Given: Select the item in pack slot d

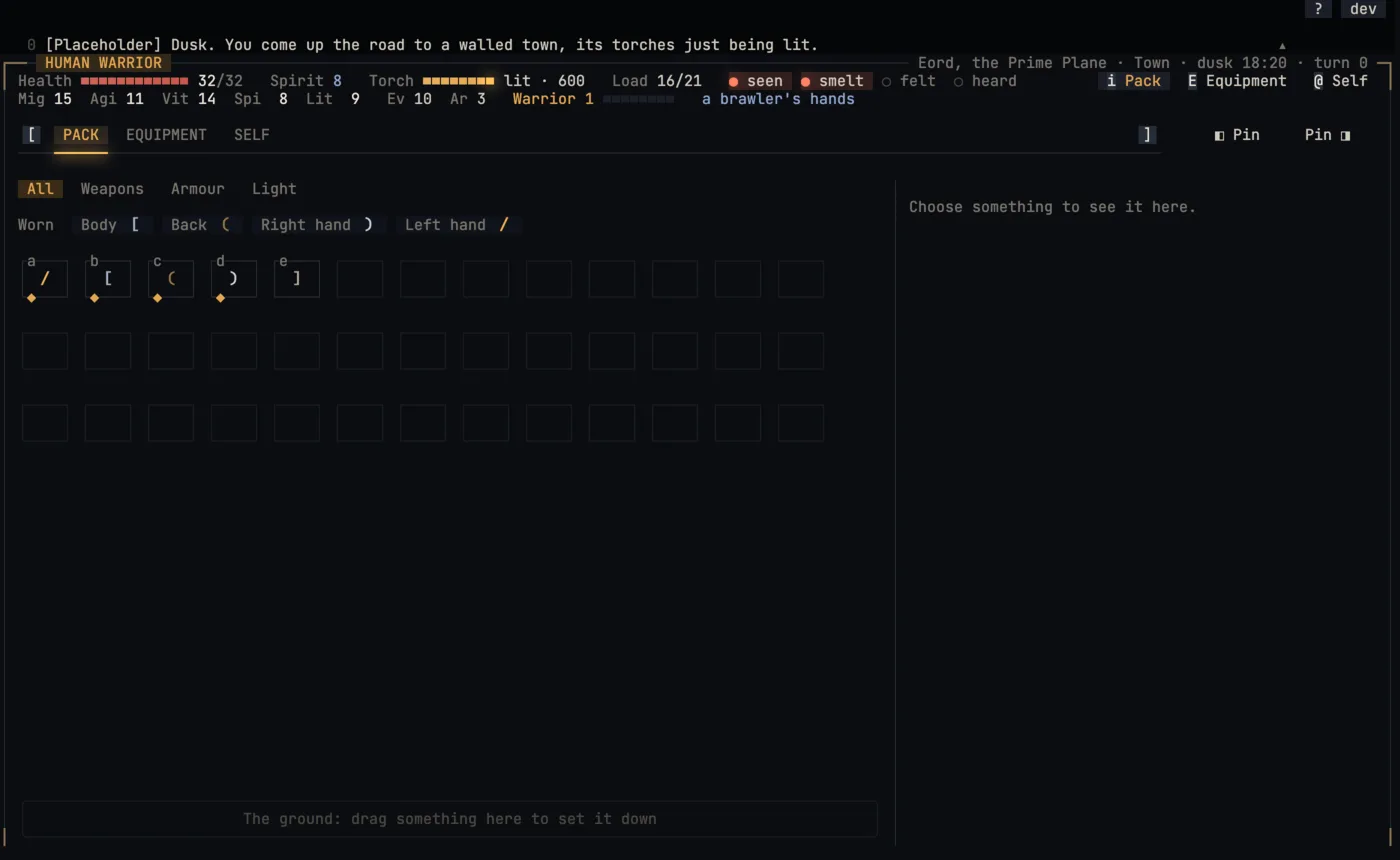Looking at the screenshot, I should (234, 279).
